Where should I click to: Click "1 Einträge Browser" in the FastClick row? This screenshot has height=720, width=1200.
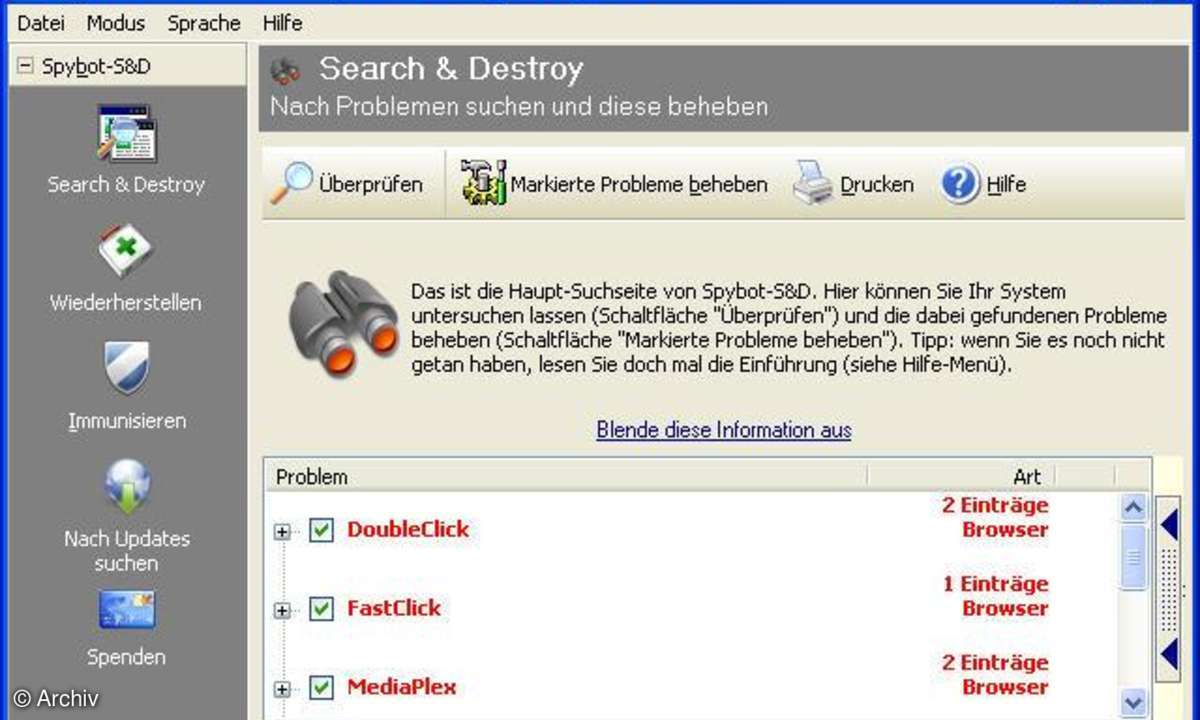click(995, 596)
